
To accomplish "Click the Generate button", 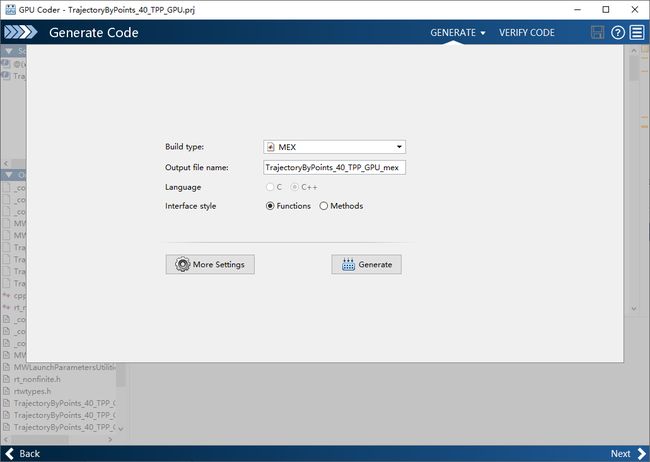I will [x=366, y=264].
